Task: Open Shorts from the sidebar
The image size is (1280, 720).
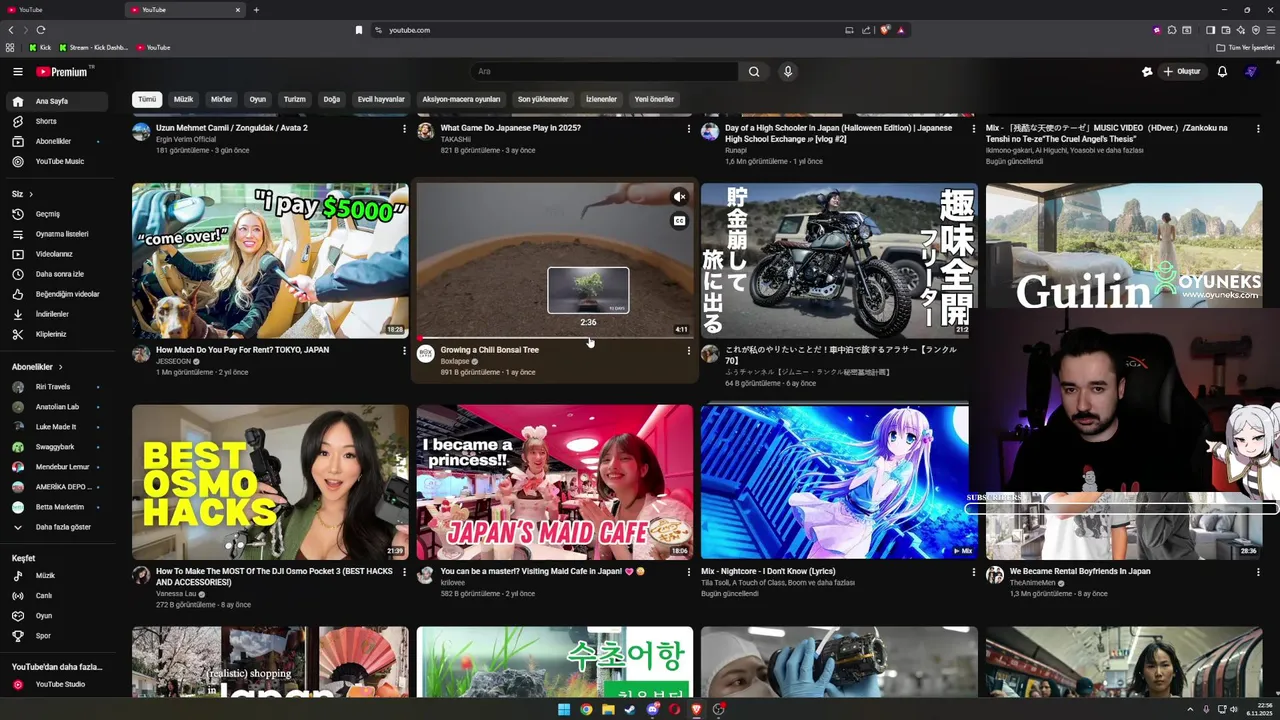Action: click(57, 121)
